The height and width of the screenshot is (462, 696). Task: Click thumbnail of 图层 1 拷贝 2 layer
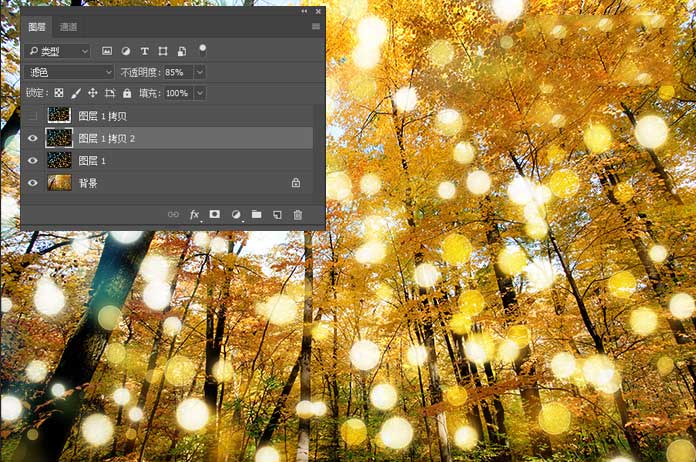tap(59, 138)
